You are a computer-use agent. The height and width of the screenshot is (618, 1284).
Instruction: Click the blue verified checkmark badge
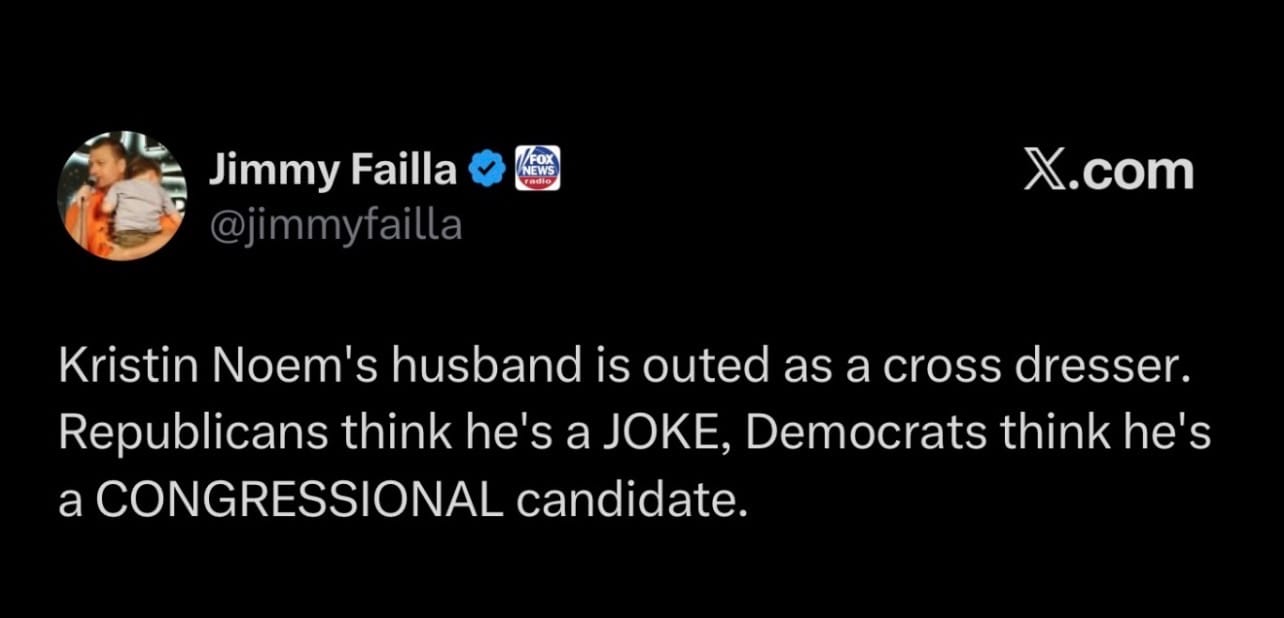pos(487,172)
